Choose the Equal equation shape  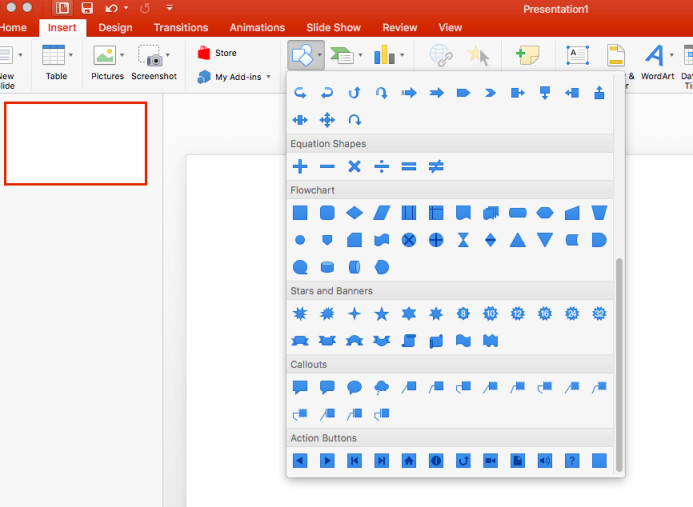coord(409,167)
